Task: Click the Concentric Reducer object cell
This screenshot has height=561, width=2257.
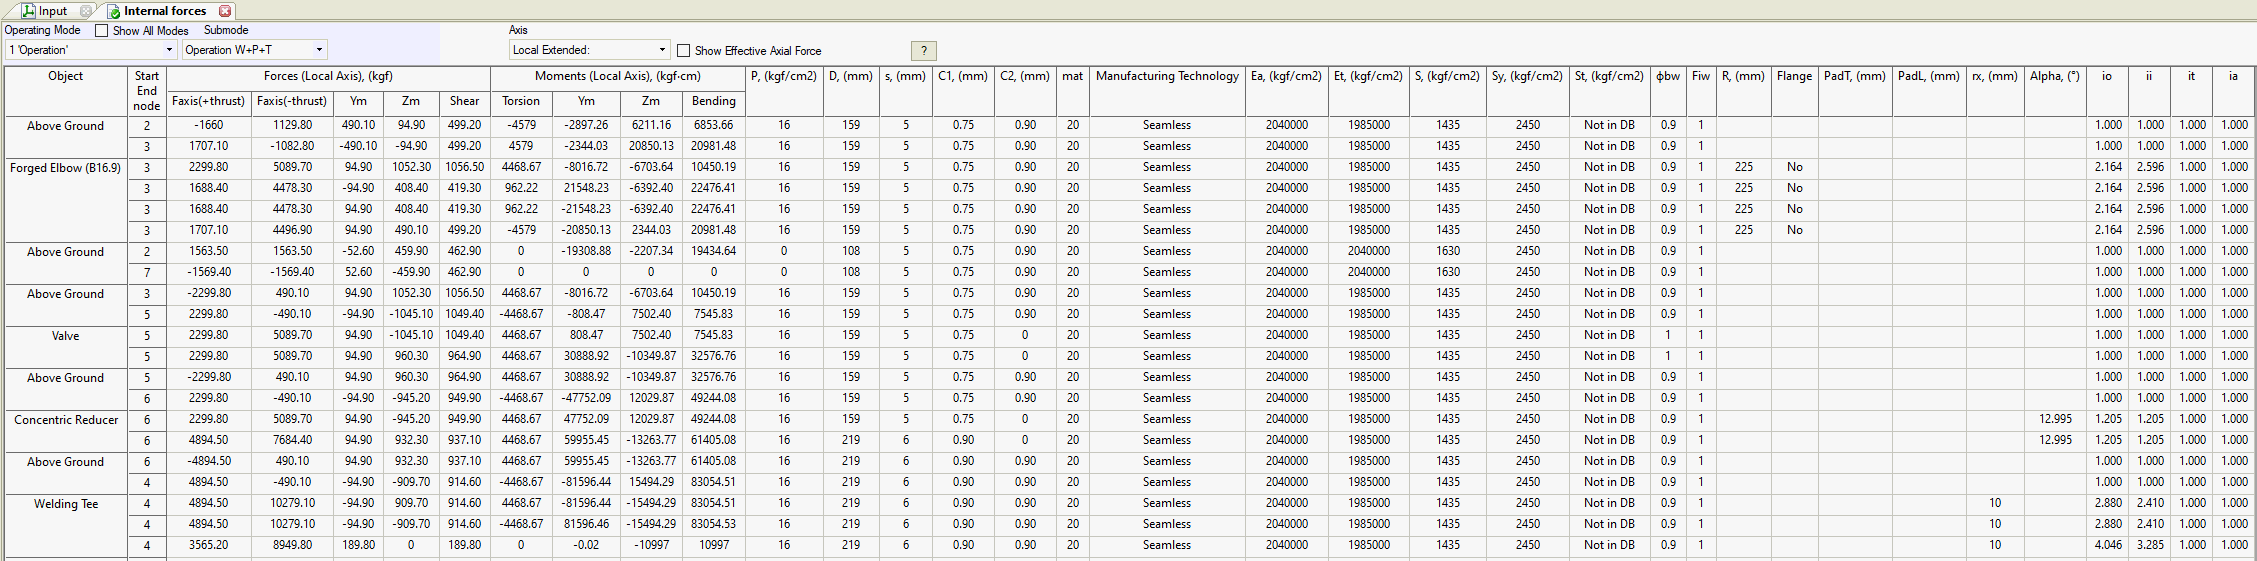Action: point(66,420)
